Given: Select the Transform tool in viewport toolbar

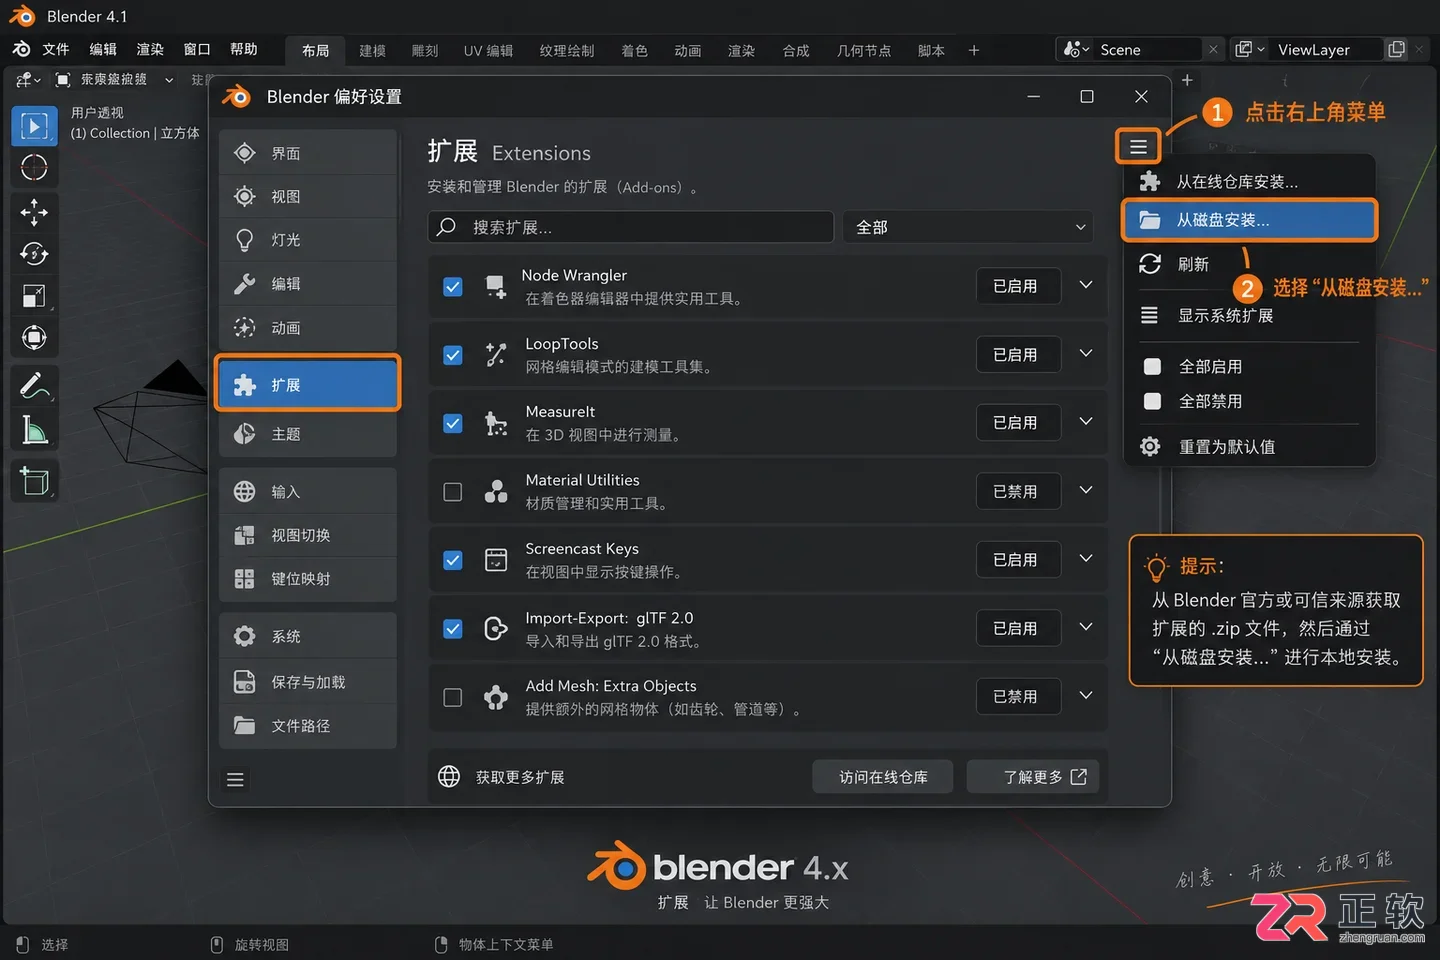Looking at the screenshot, I should 34,338.
